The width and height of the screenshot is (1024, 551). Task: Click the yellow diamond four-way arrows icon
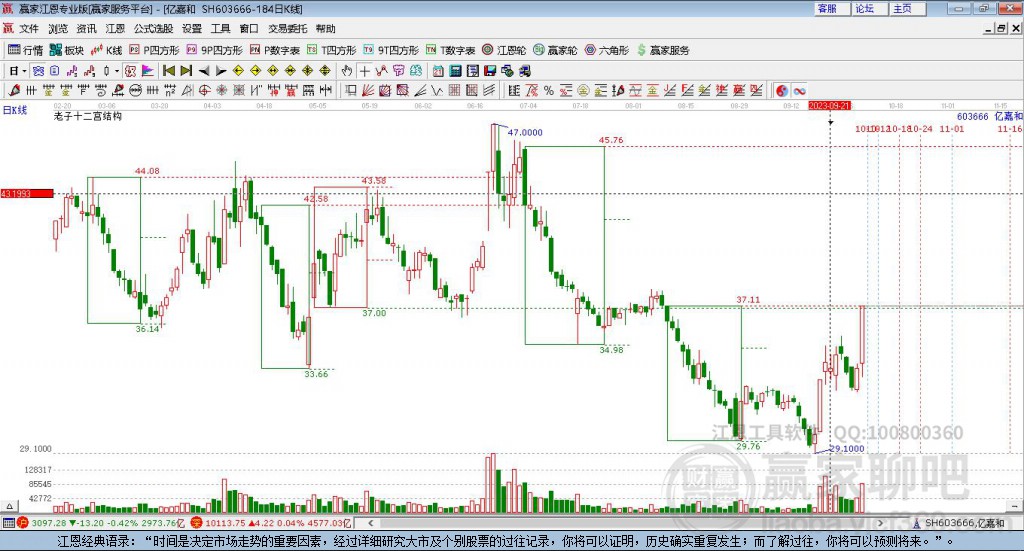click(308, 71)
